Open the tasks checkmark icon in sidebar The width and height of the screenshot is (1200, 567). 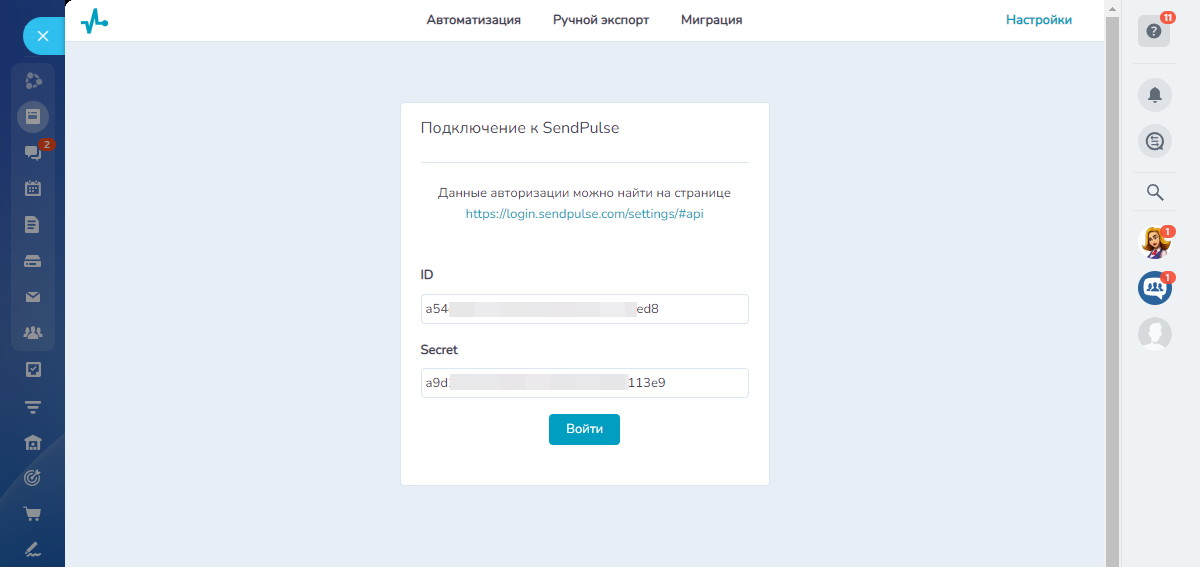(33, 369)
